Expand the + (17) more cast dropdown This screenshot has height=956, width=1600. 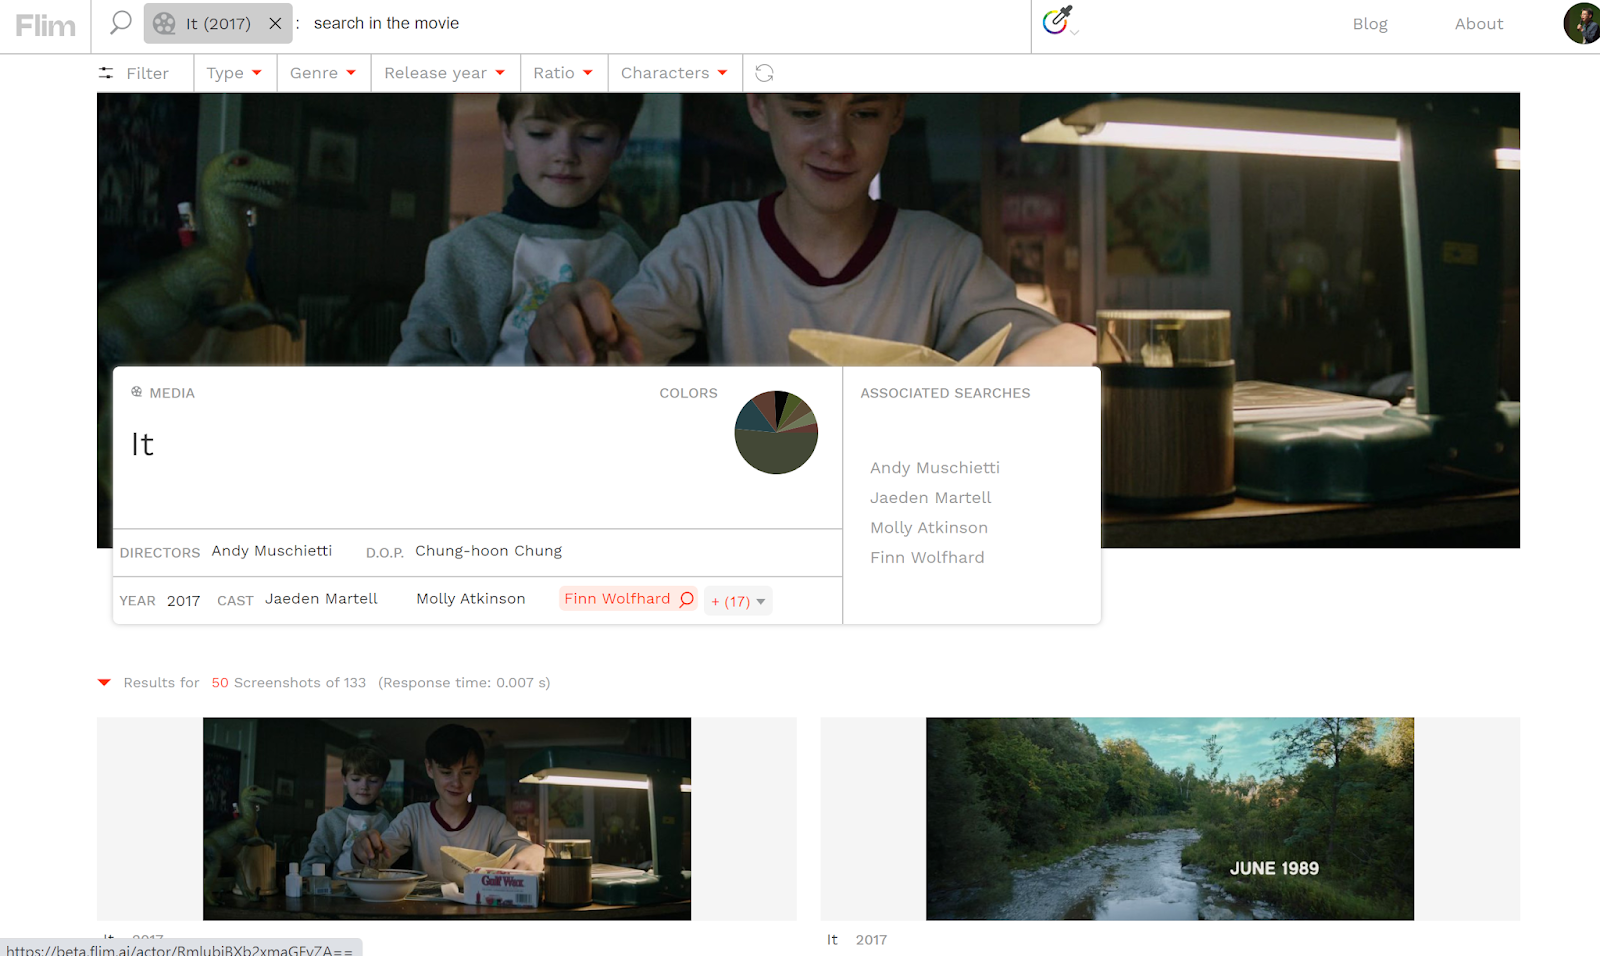click(x=738, y=601)
